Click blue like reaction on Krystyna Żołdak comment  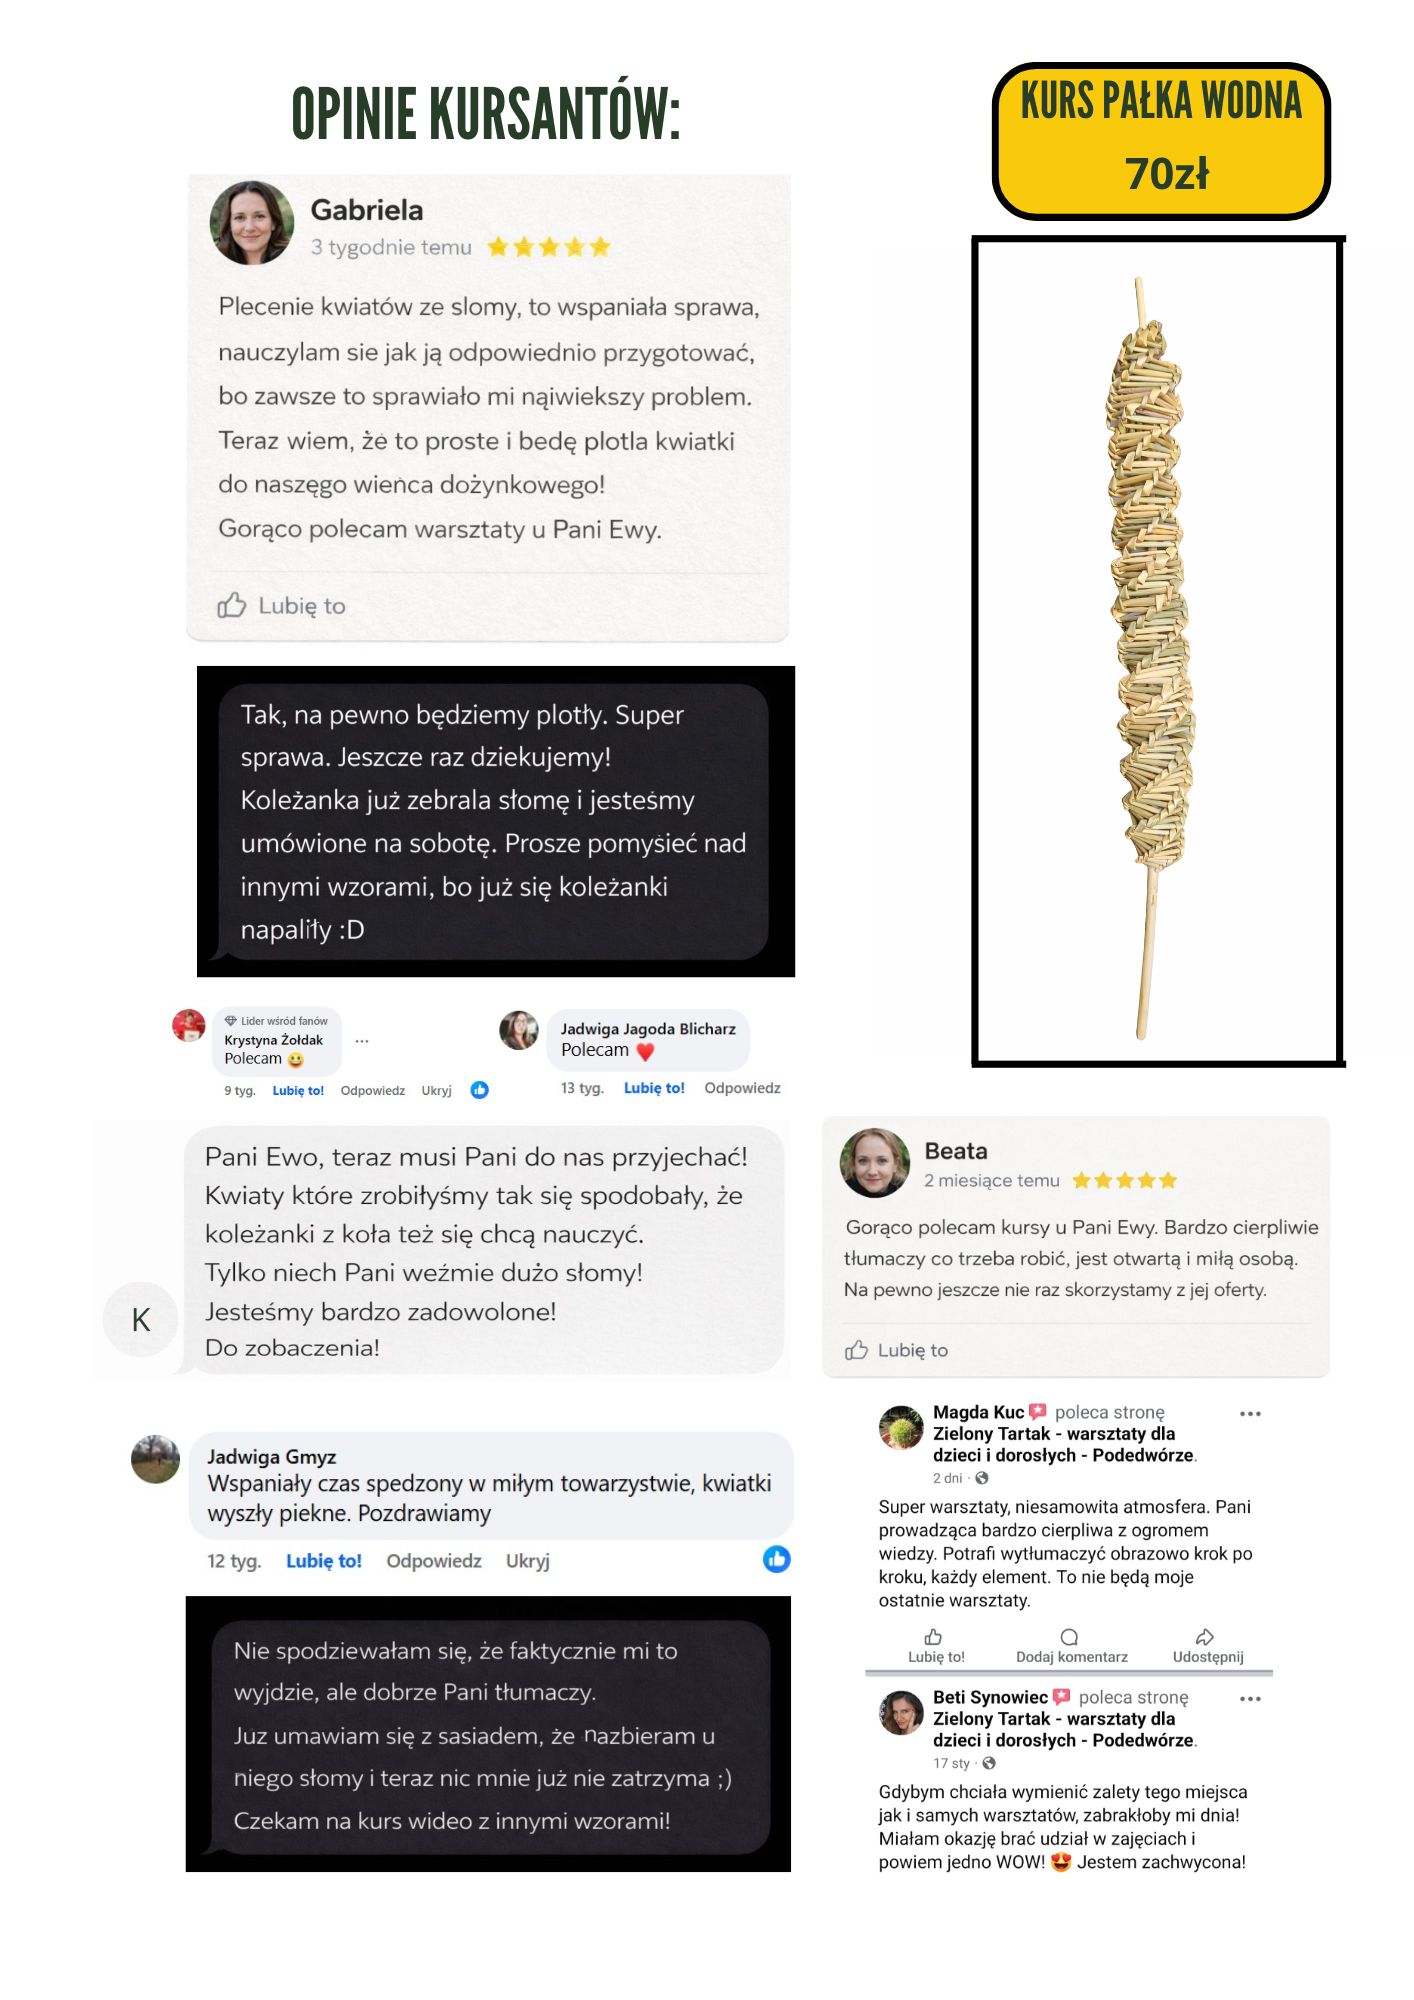pyautogui.click(x=480, y=1090)
